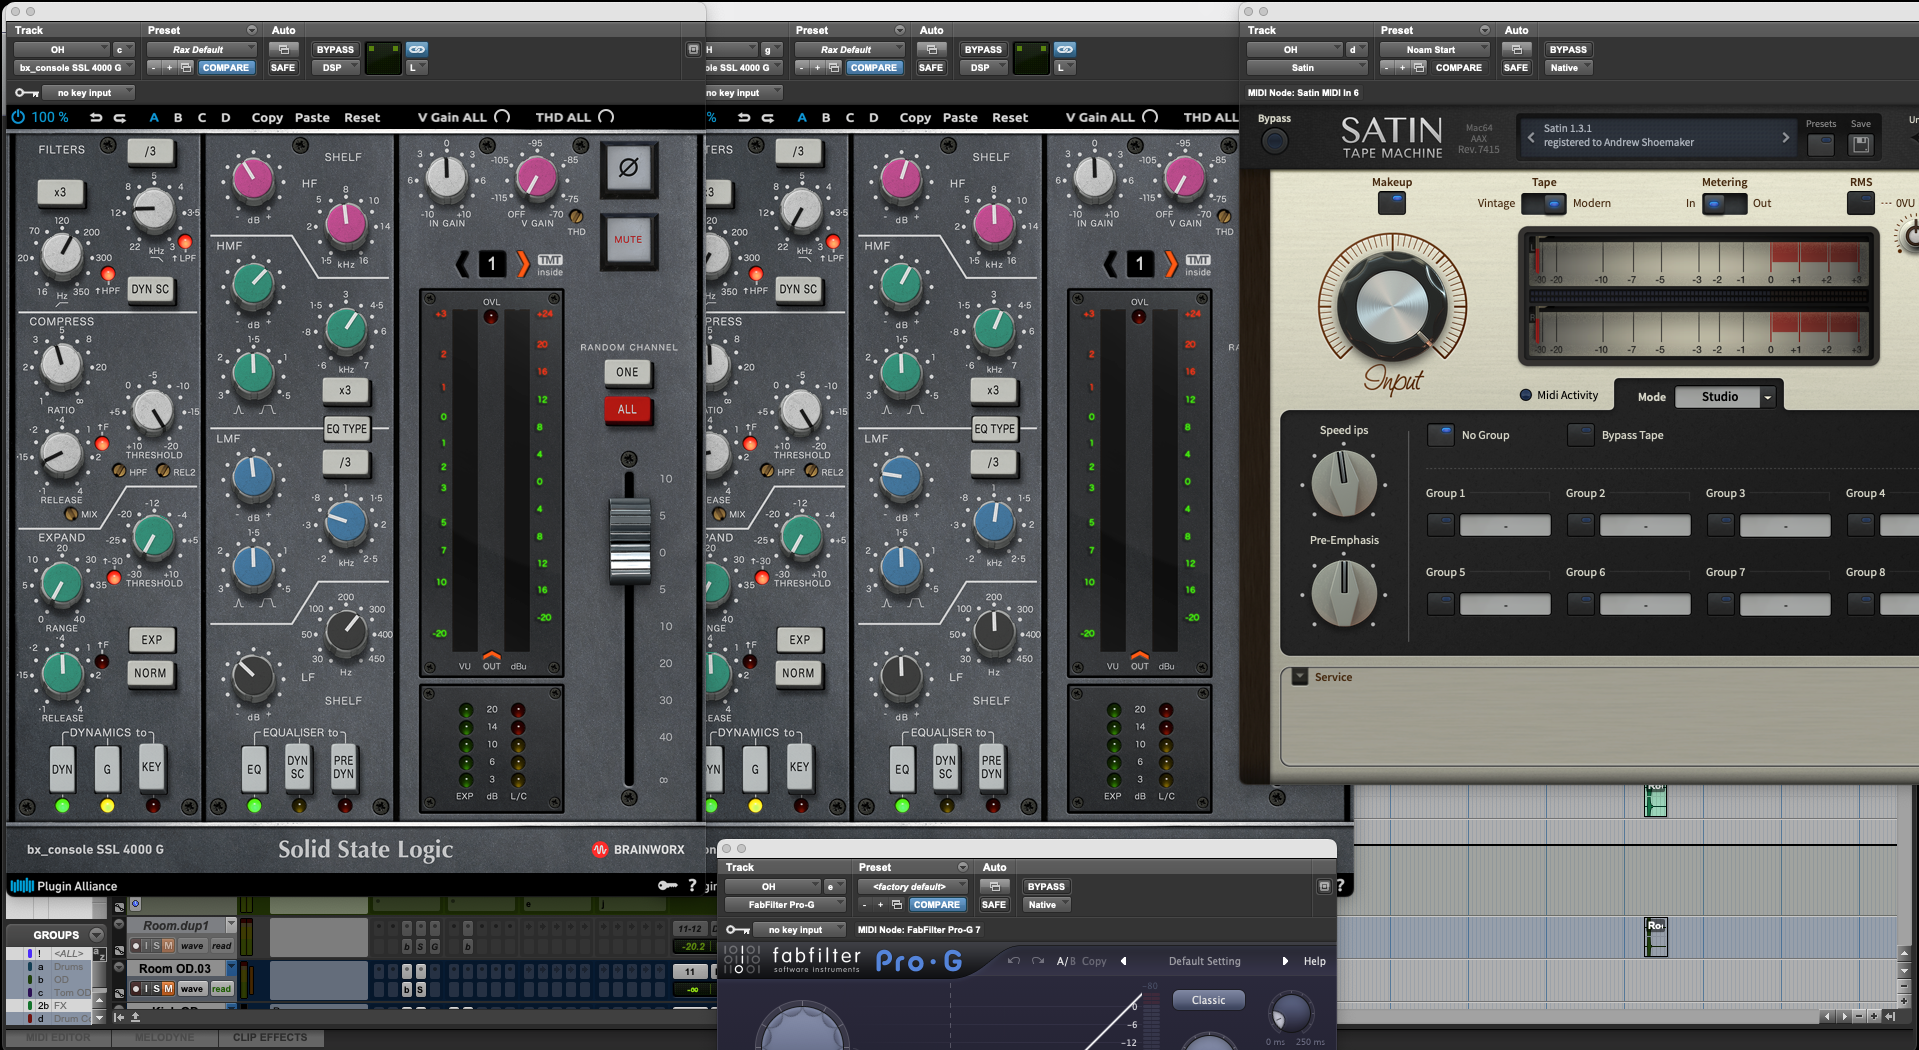The height and width of the screenshot is (1050, 1919).
Task: Open the no key input dropdown in left bx_console
Action: [x=90, y=93]
